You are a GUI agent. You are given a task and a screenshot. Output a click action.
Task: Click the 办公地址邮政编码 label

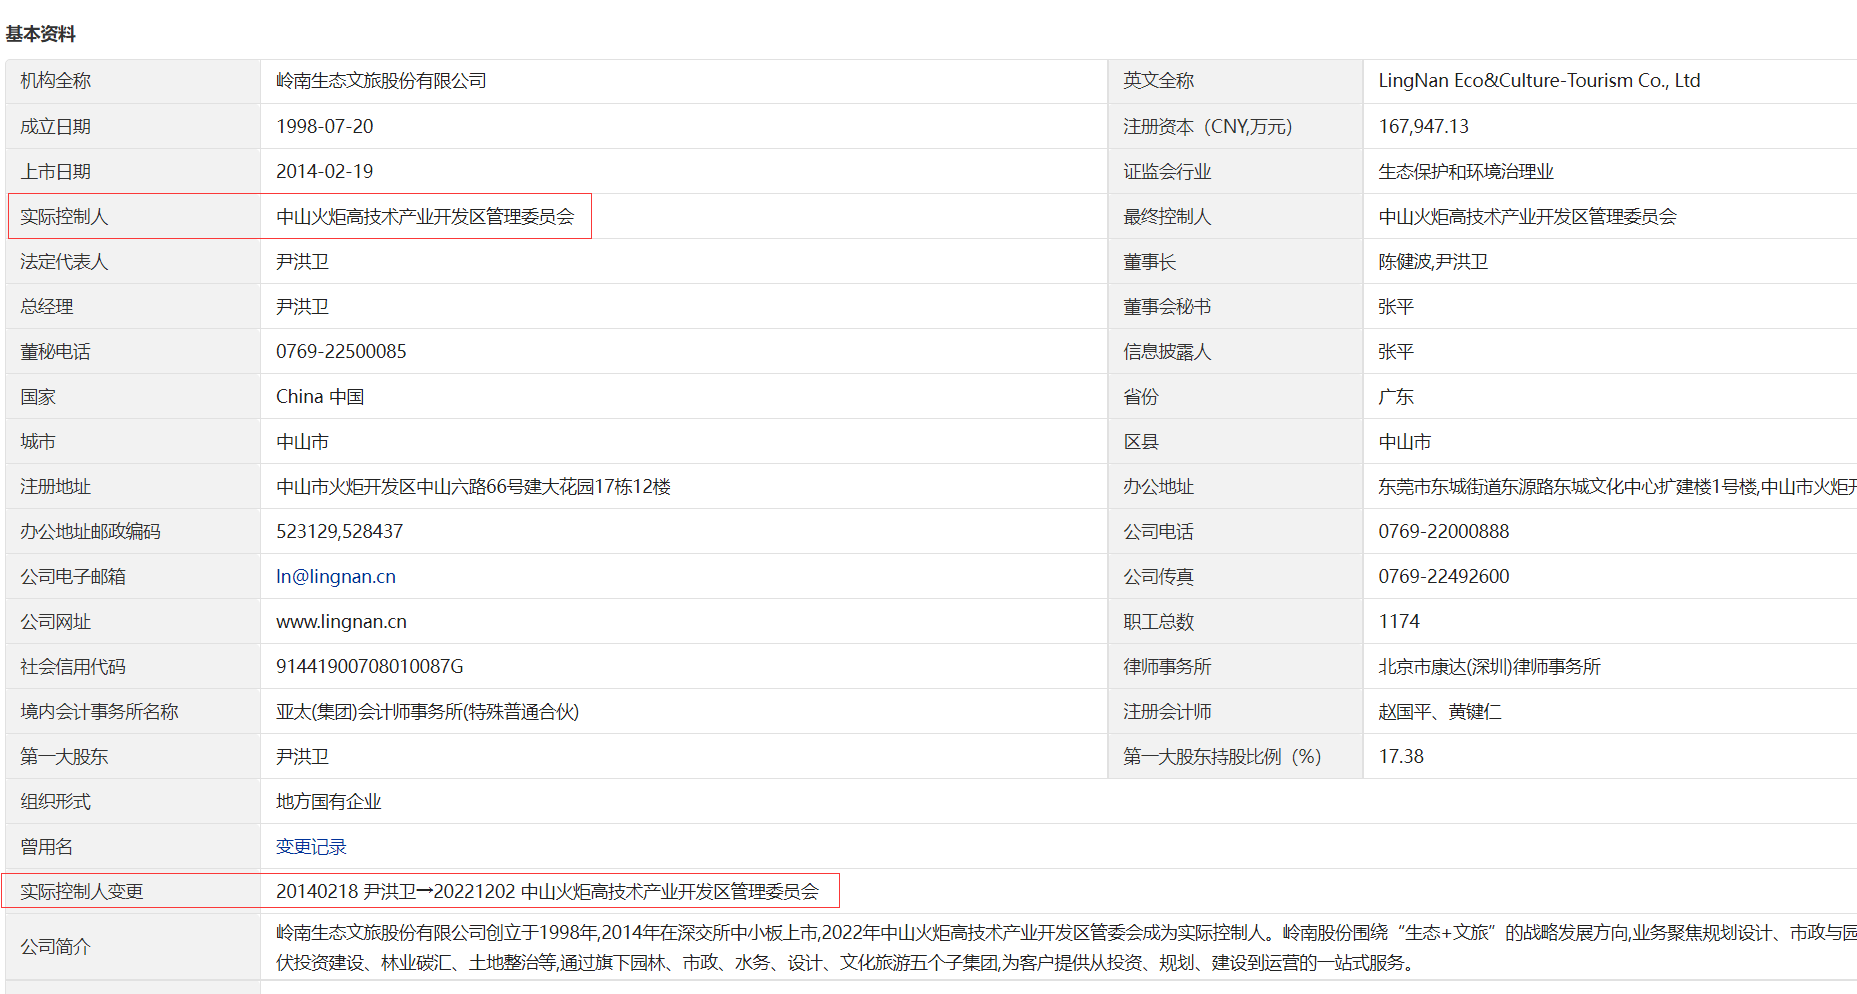[x=90, y=532]
